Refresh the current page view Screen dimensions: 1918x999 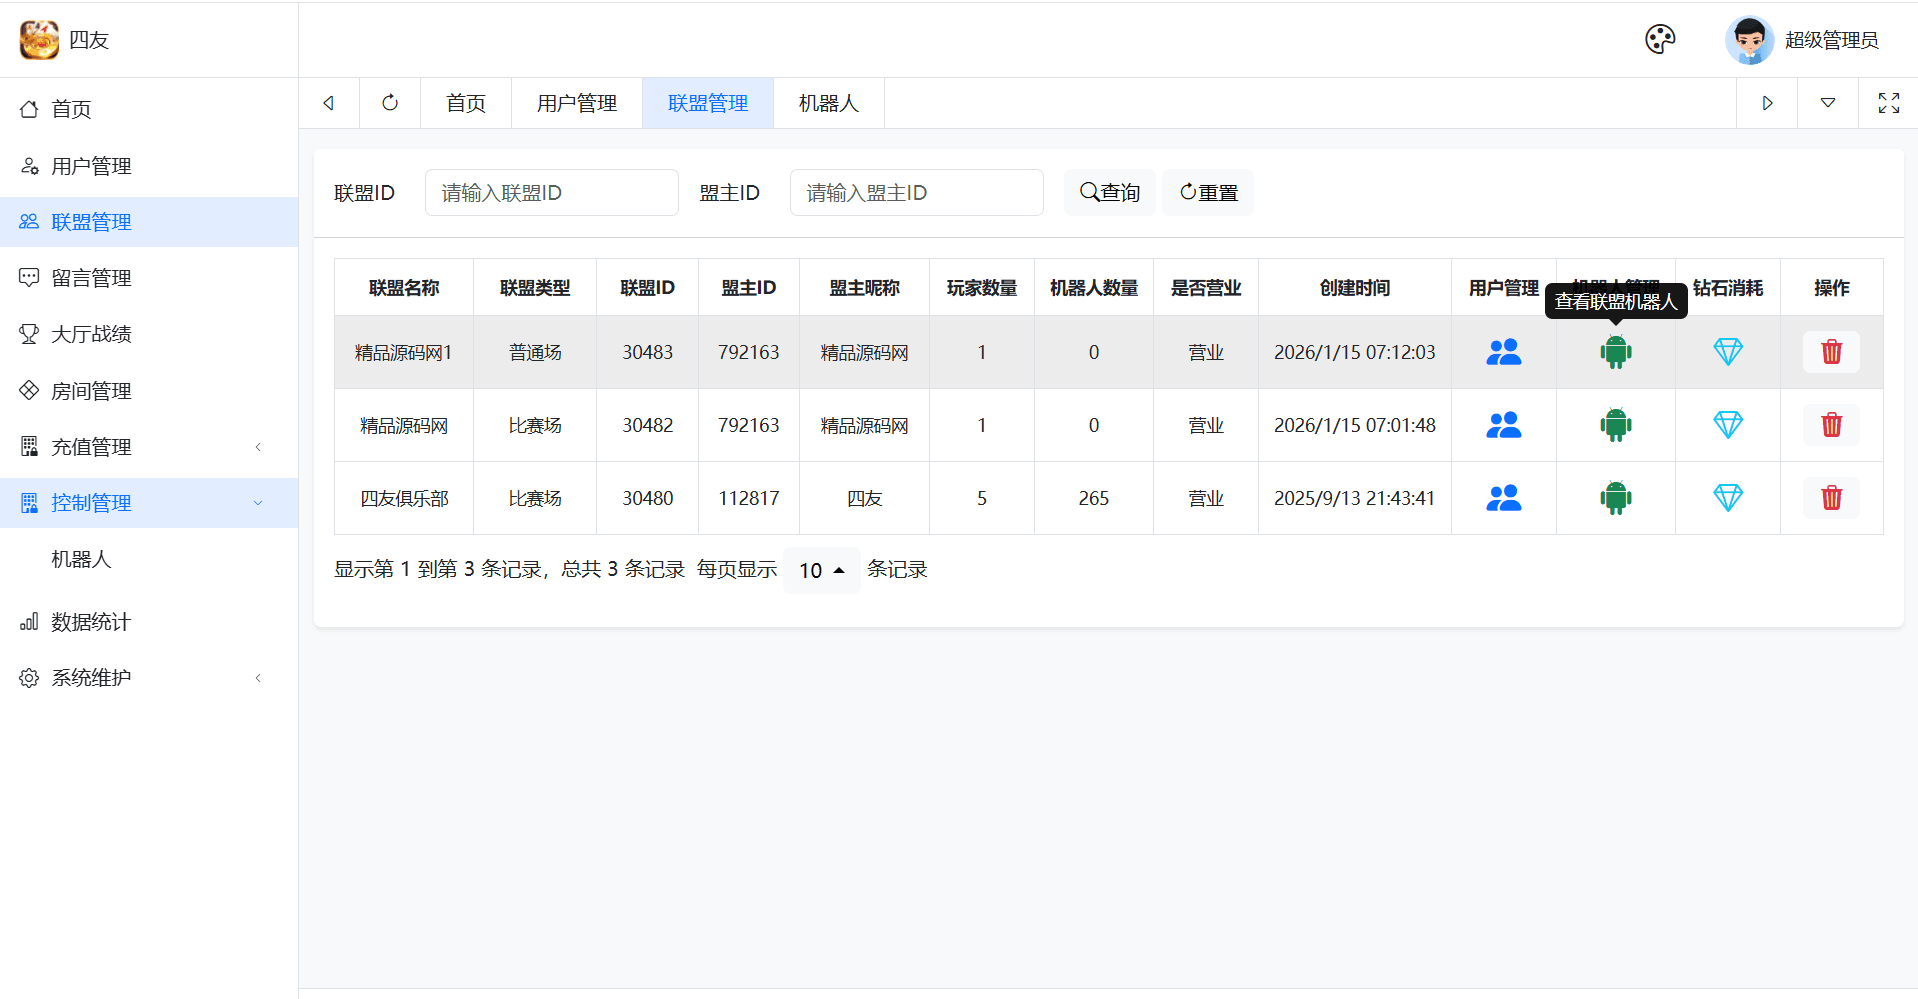389,103
